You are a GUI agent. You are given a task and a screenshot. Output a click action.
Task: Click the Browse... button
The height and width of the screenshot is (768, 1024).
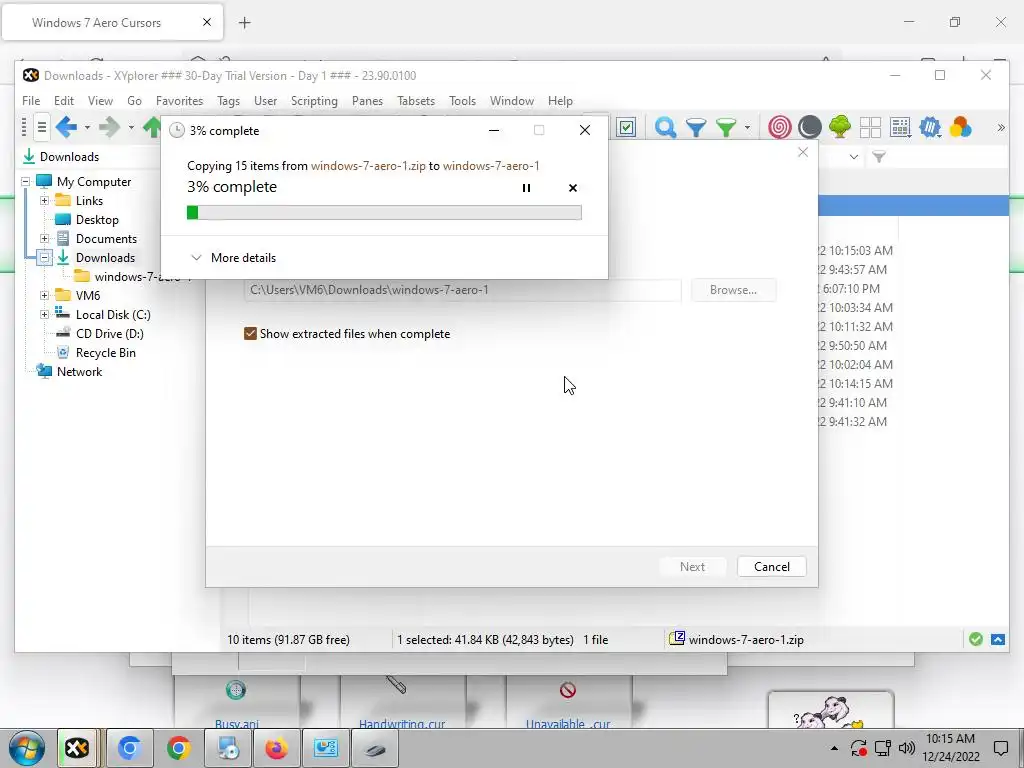click(x=733, y=290)
